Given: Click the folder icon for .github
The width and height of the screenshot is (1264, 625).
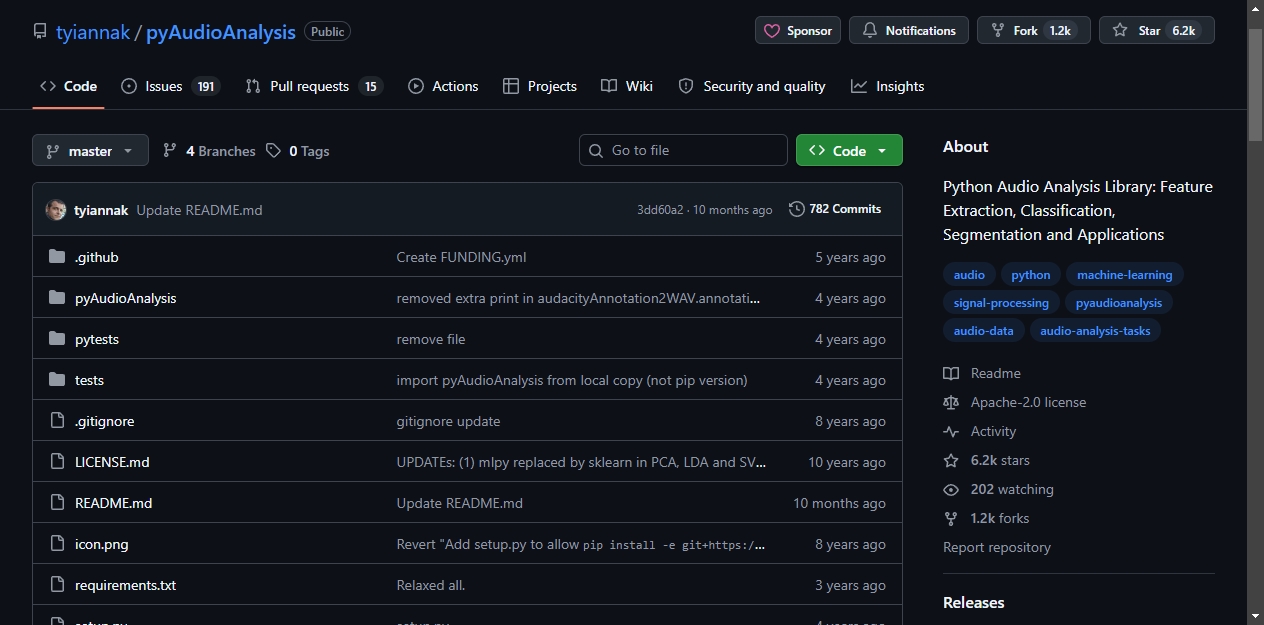Looking at the screenshot, I should [x=57, y=257].
